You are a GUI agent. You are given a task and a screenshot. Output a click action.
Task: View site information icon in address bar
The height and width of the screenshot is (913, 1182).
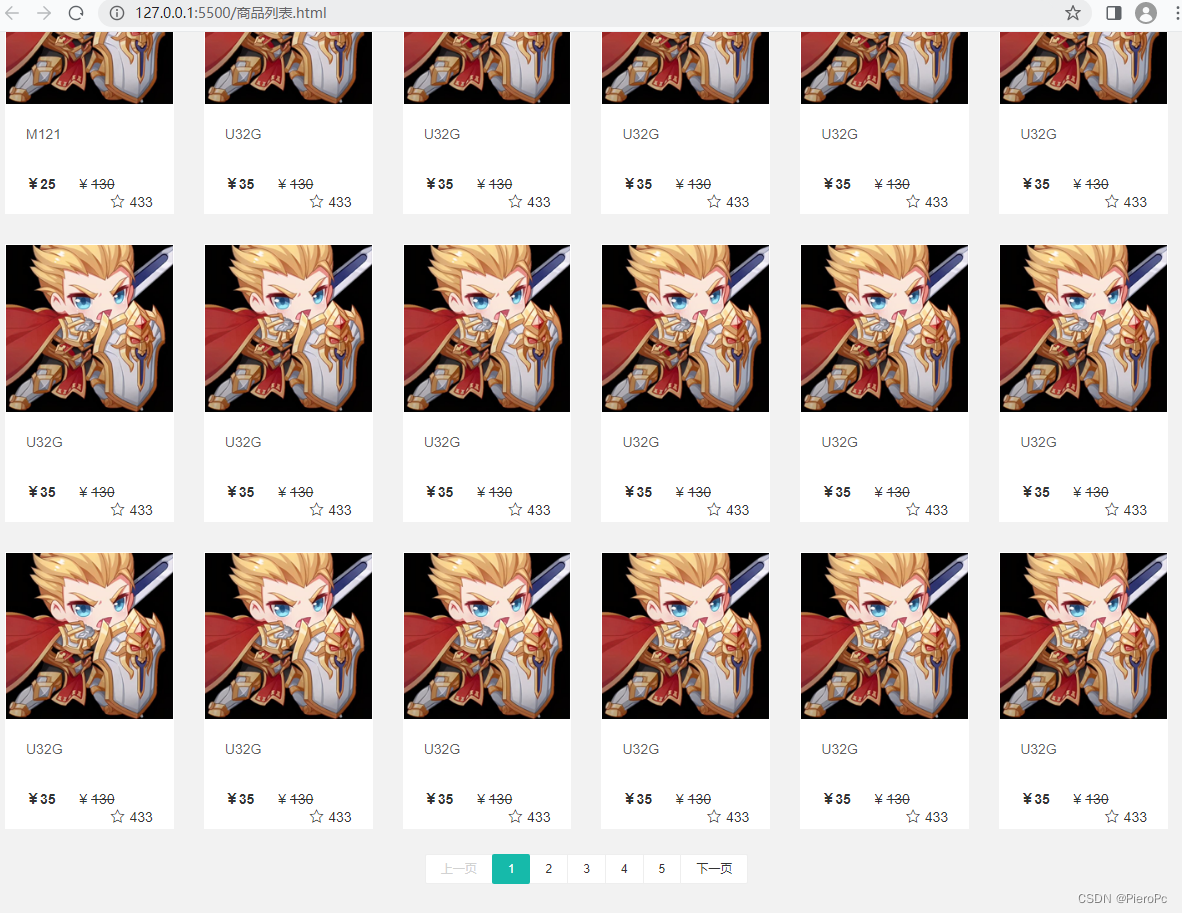(x=117, y=13)
